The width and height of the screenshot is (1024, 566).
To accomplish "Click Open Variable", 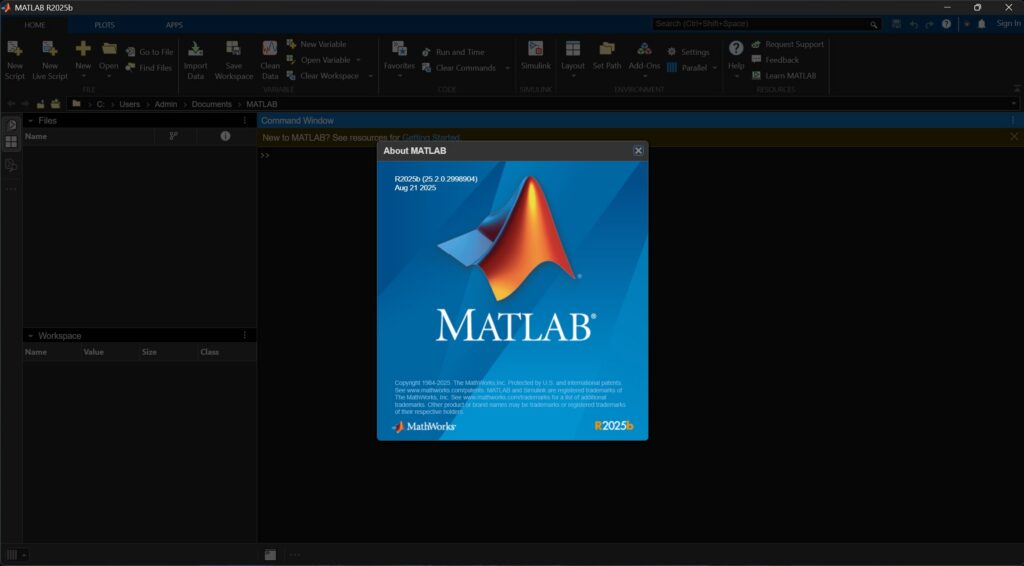I will (319, 60).
